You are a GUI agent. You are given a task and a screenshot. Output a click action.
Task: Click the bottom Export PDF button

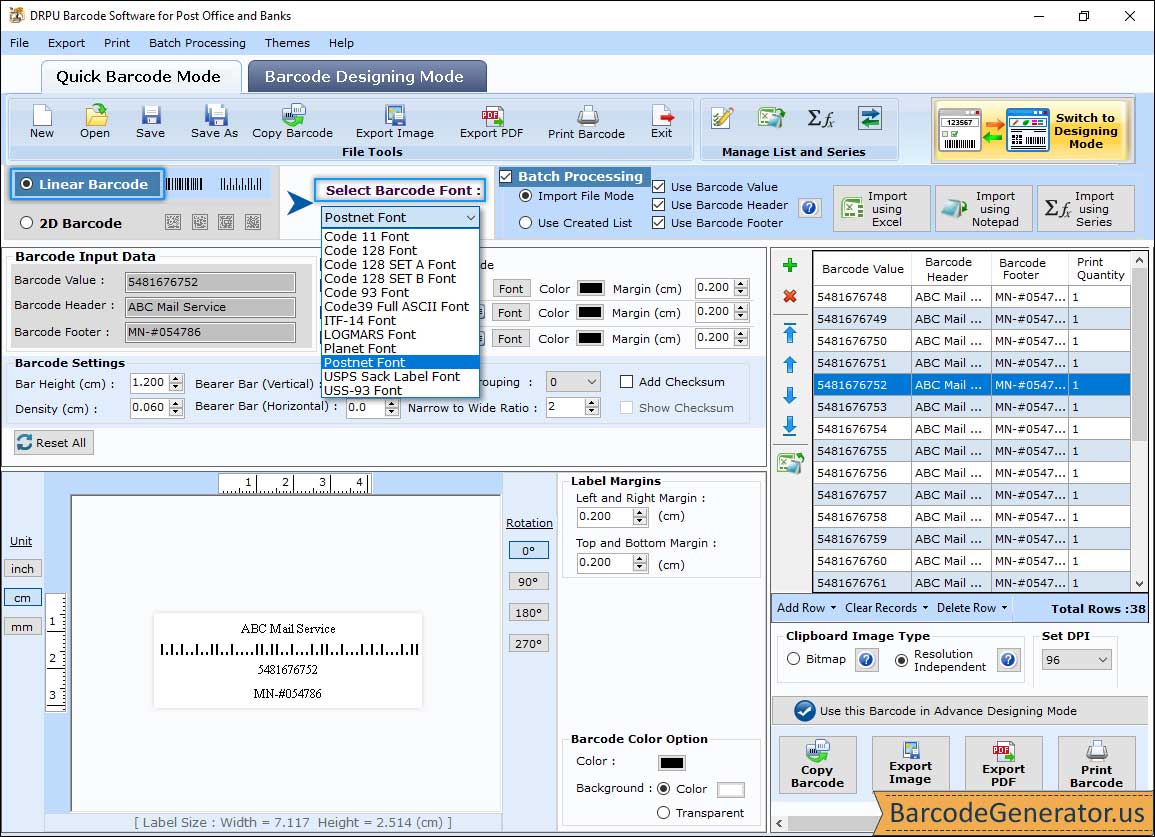tap(1003, 765)
